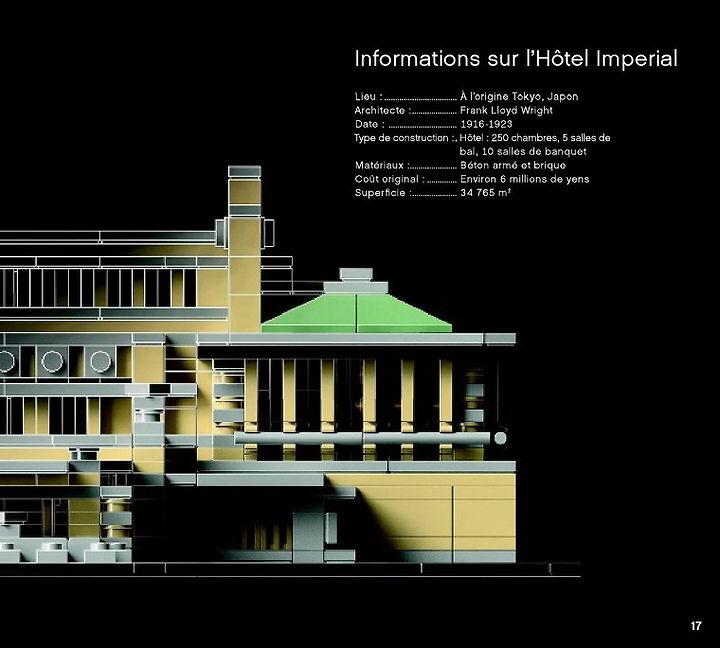Click the value "Béton armé et brique"
This screenshot has height=648, width=720.
click(512, 165)
